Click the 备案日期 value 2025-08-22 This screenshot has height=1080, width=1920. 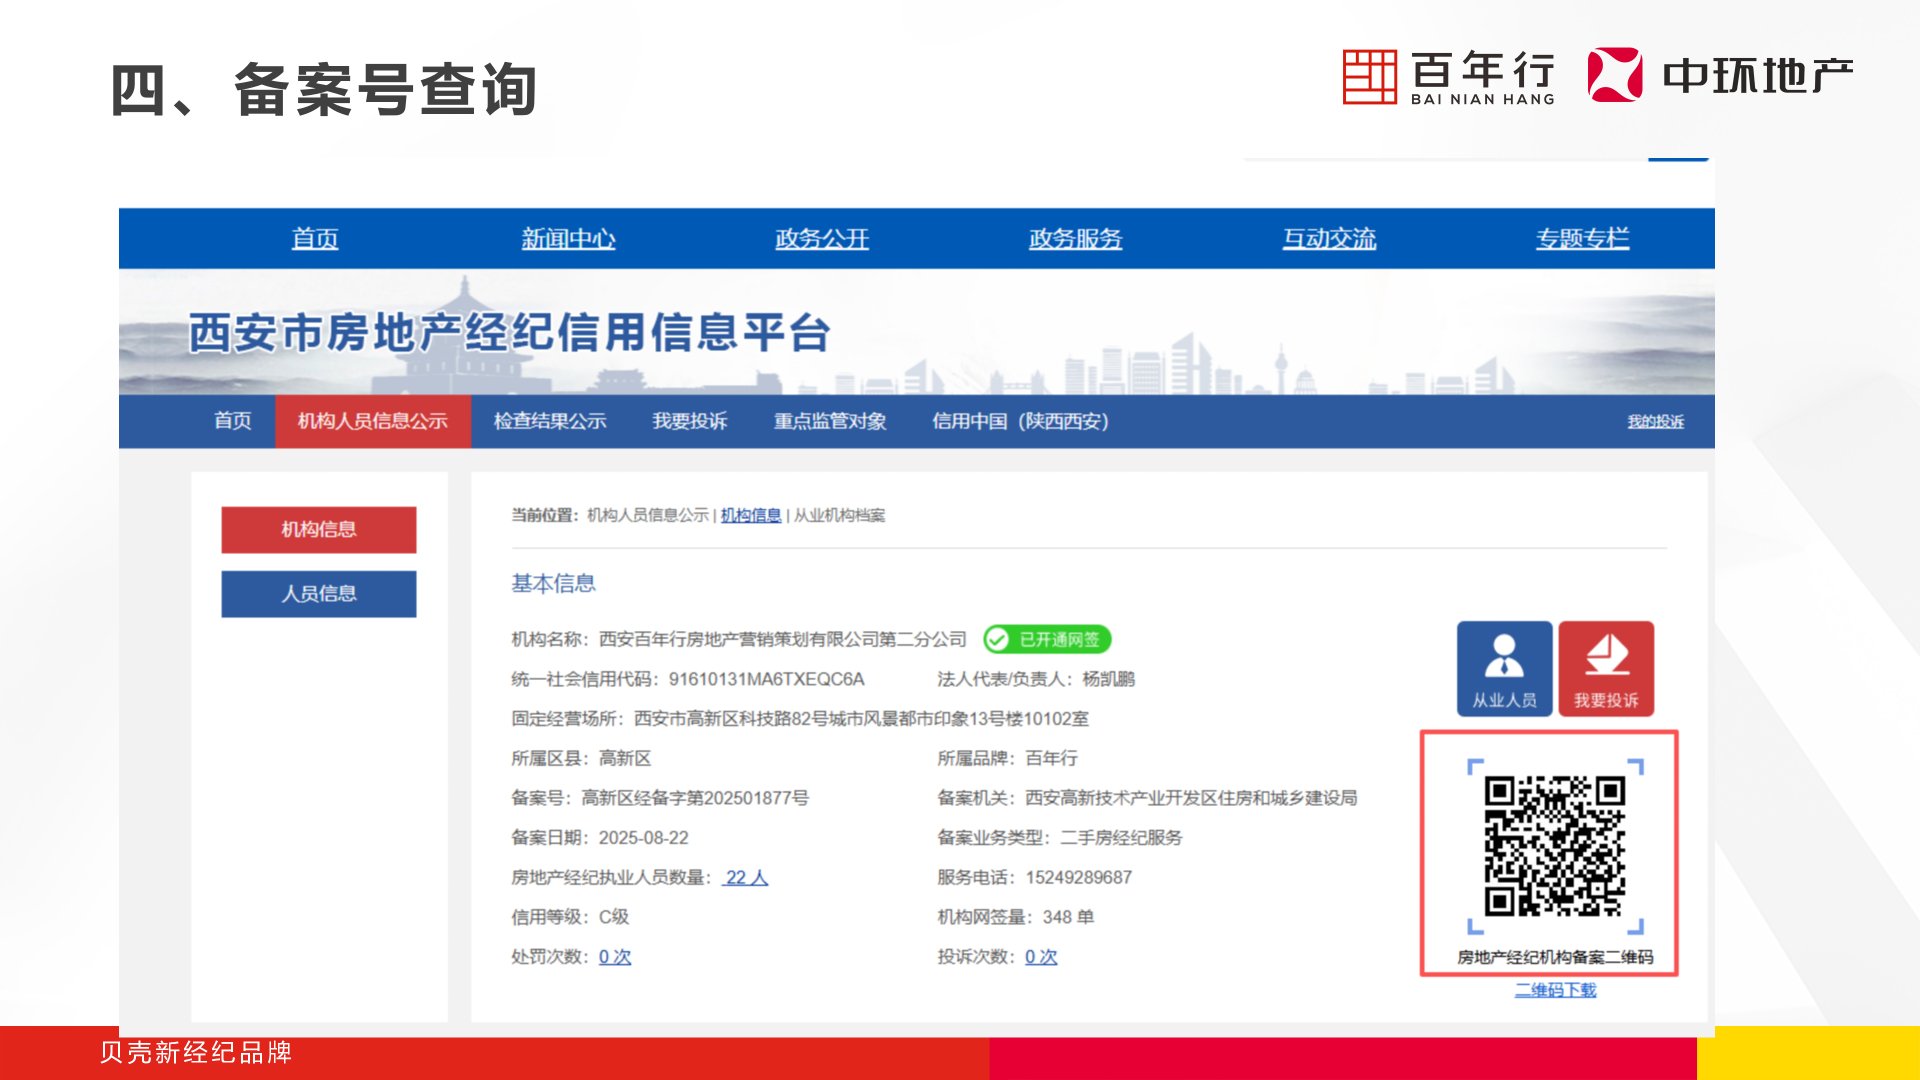coord(643,837)
